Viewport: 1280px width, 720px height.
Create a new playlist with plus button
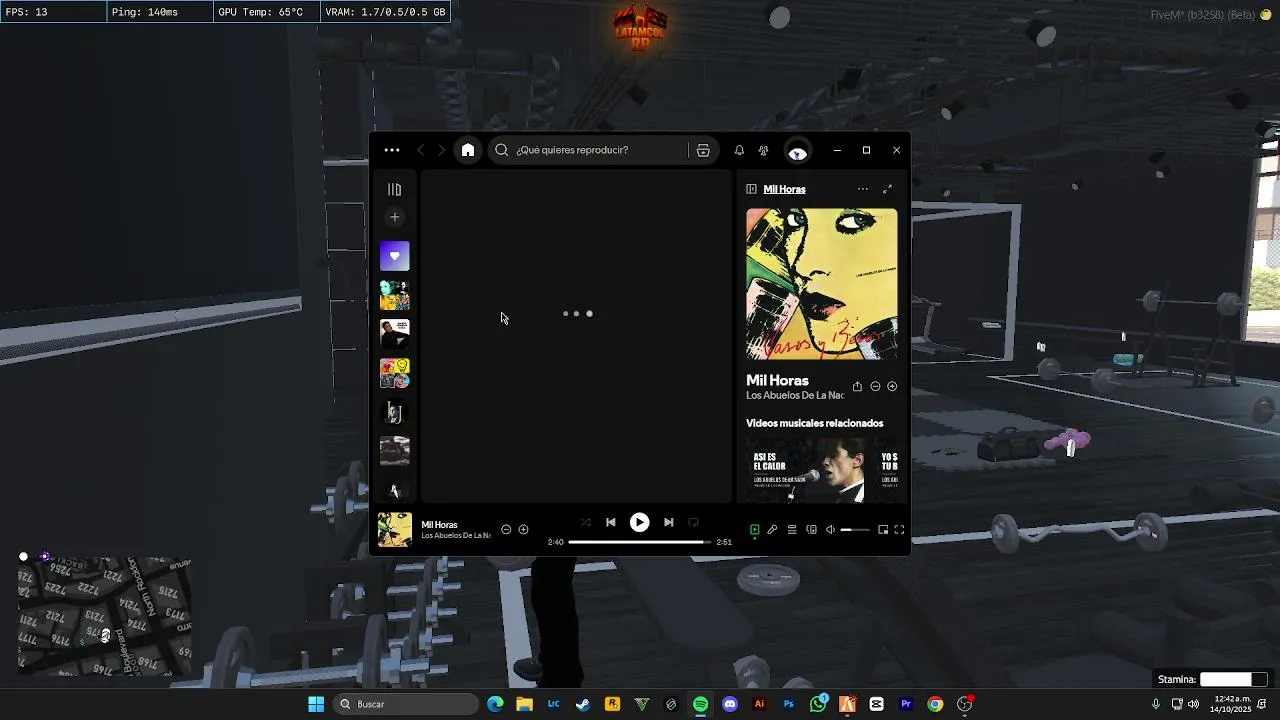coord(394,217)
